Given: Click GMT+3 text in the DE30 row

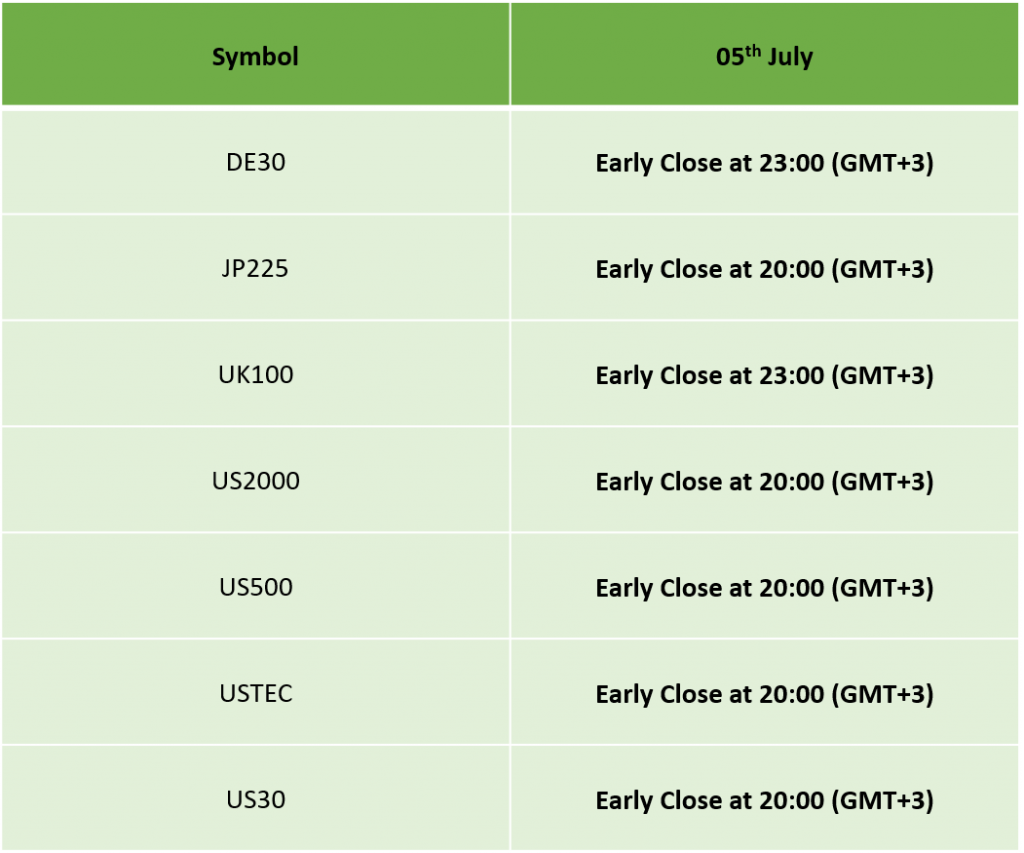Looking at the screenshot, I should click(x=882, y=163).
